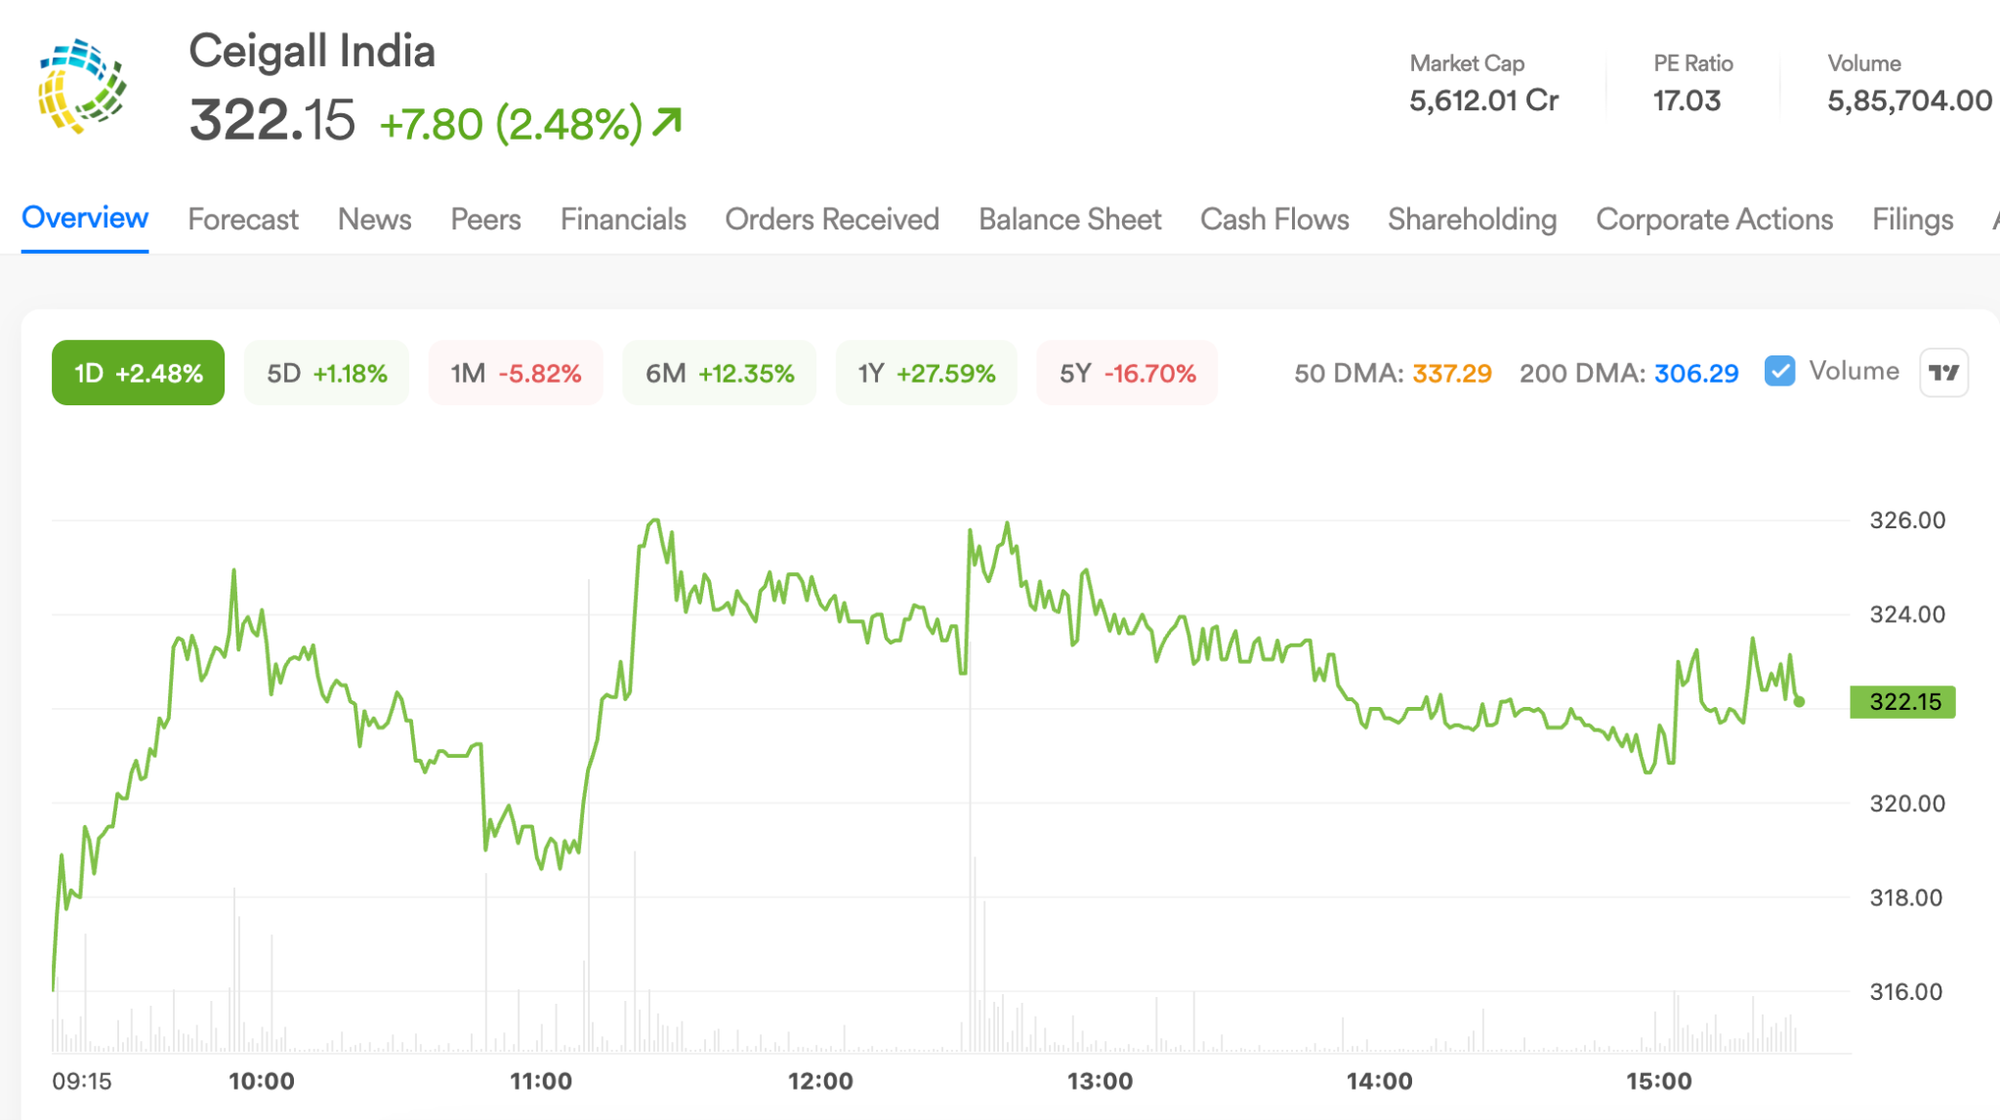2000x1120 pixels.
Task: Open the Orders Received tab
Action: pos(832,219)
